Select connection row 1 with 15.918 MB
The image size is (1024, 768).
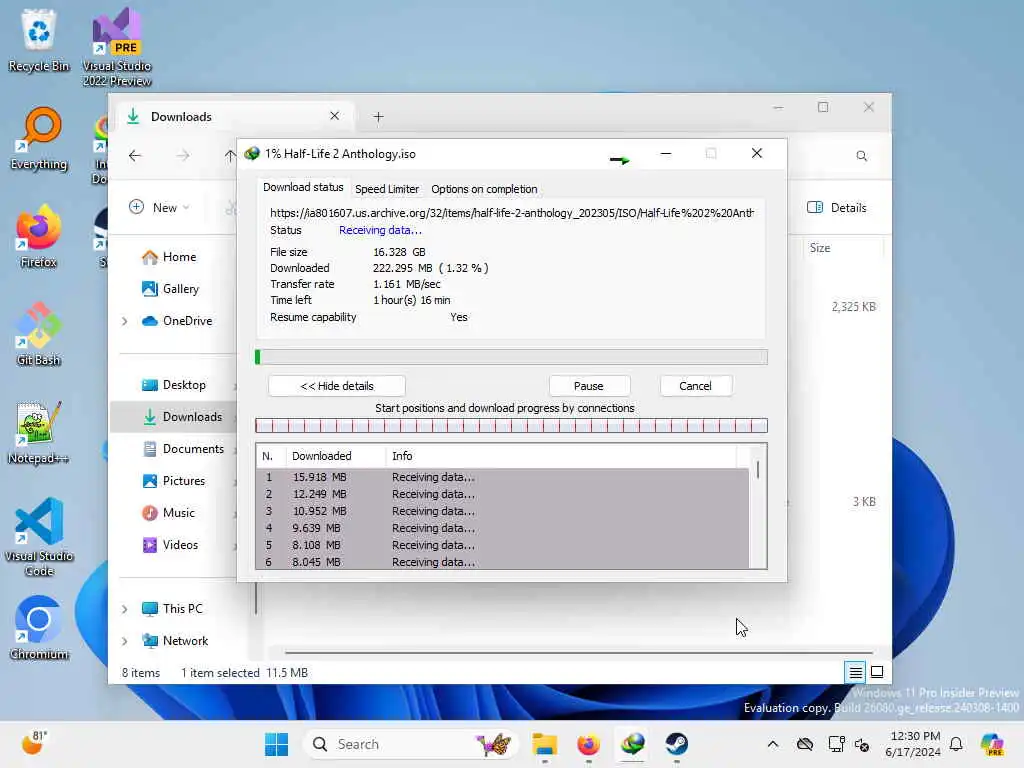(x=503, y=477)
